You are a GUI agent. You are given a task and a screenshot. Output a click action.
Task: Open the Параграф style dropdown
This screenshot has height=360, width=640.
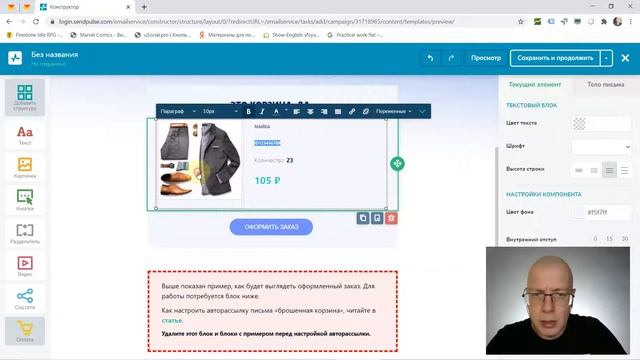[x=178, y=111]
